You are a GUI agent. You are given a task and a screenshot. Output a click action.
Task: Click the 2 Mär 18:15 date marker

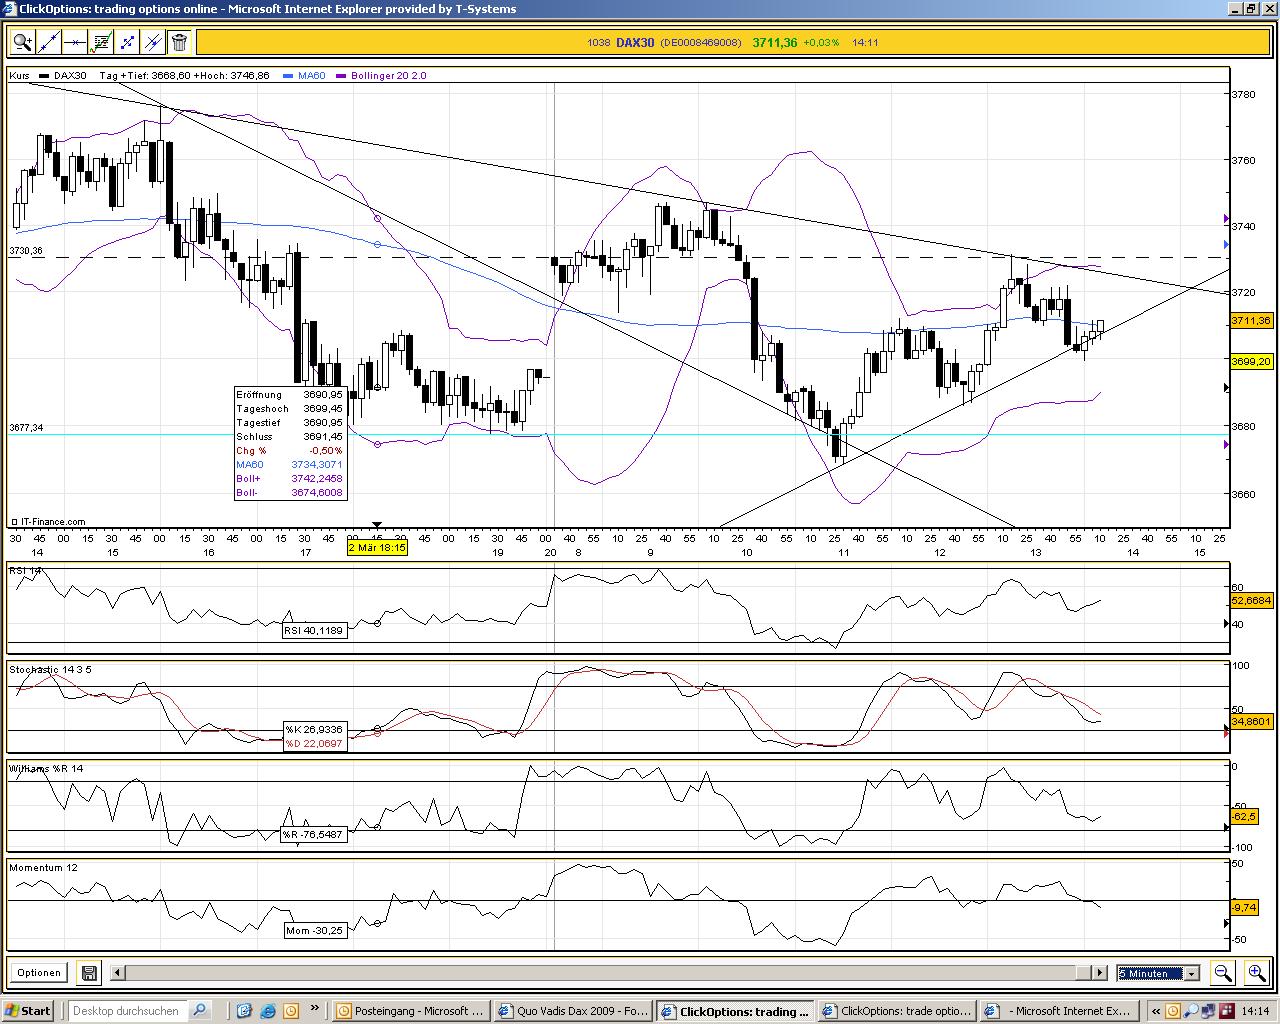click(377, 547)
